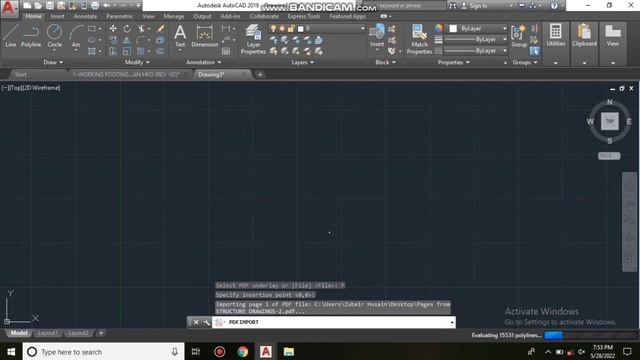
Task: Click the Undo arrow in quick access toolbar
Action: [107, 6]
